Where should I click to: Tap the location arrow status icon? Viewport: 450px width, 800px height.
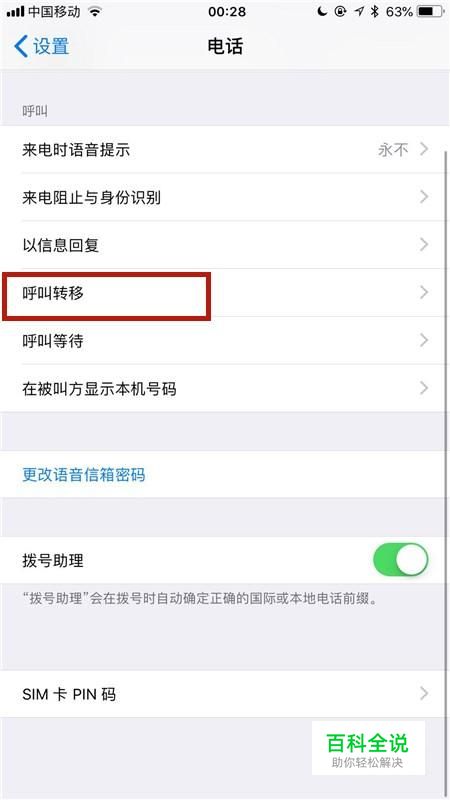(360, 12)
